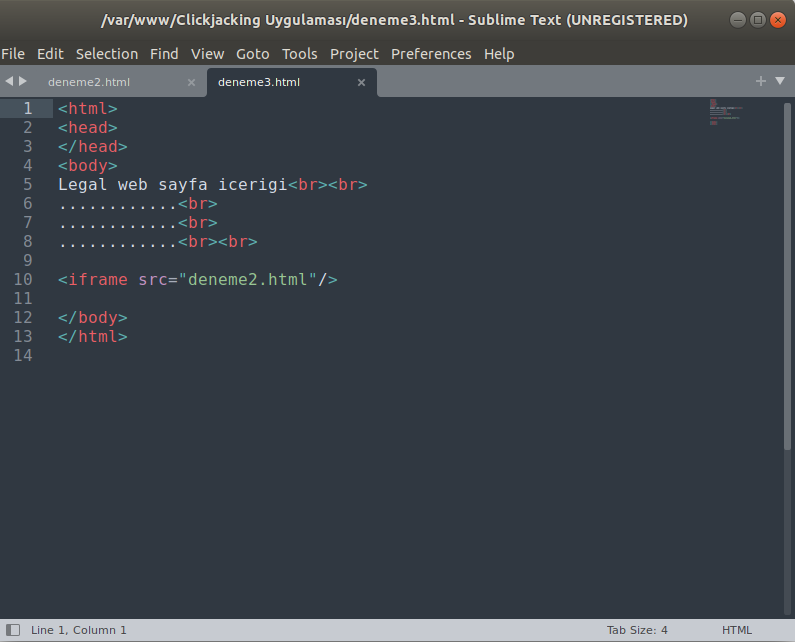Open the Project menu
The image size is (795, 642).
(x=354, y=54)
